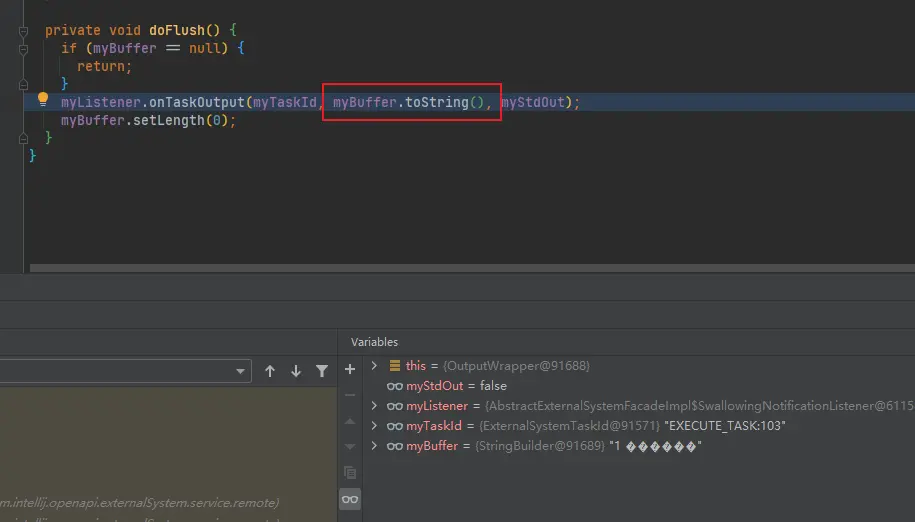This screenshot has width=915, height=522.
Task: Click the New Watch plus icon
Action: pos(350,369)
